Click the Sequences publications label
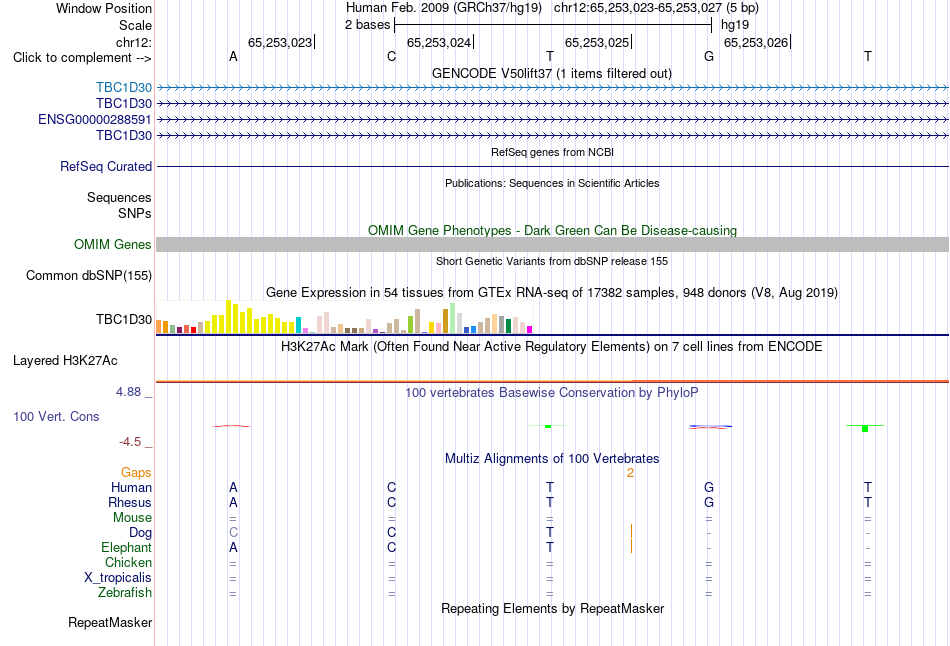The width and height of the screenshot is (950, 646). point(119,198)
